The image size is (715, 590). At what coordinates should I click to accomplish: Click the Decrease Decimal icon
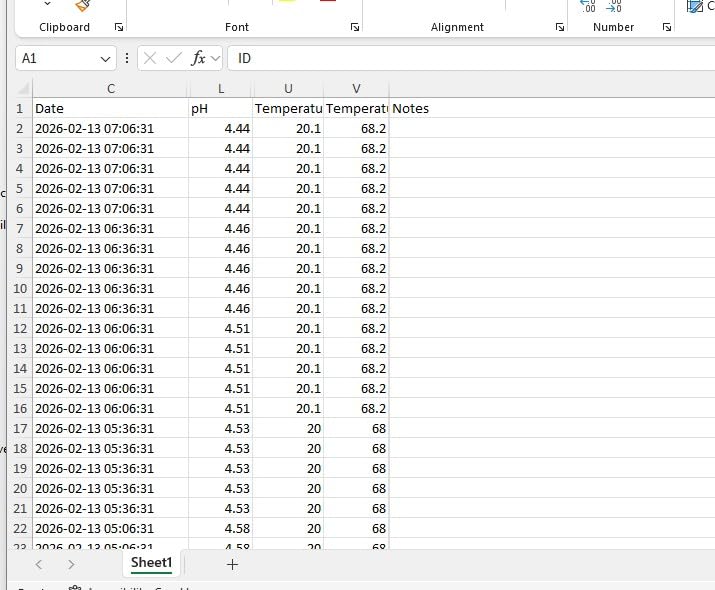(614, 6)
